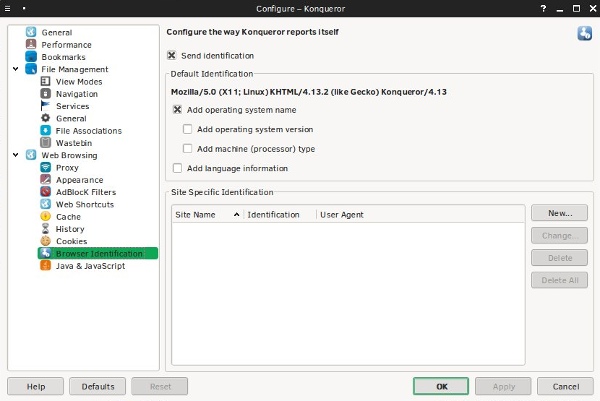Open the Cookies settings icon
This screenshot has height=401, width=600.
click(46, 241)
